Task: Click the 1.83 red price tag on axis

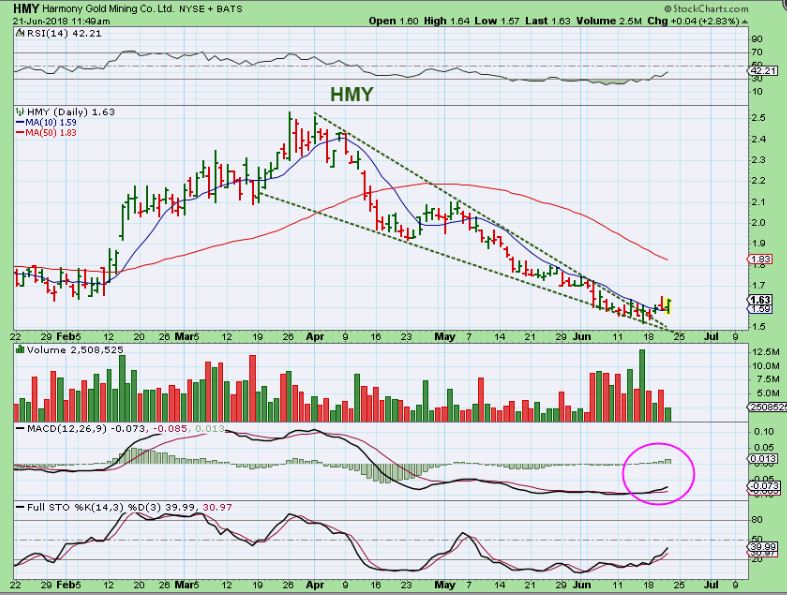Action: (759, 259)
